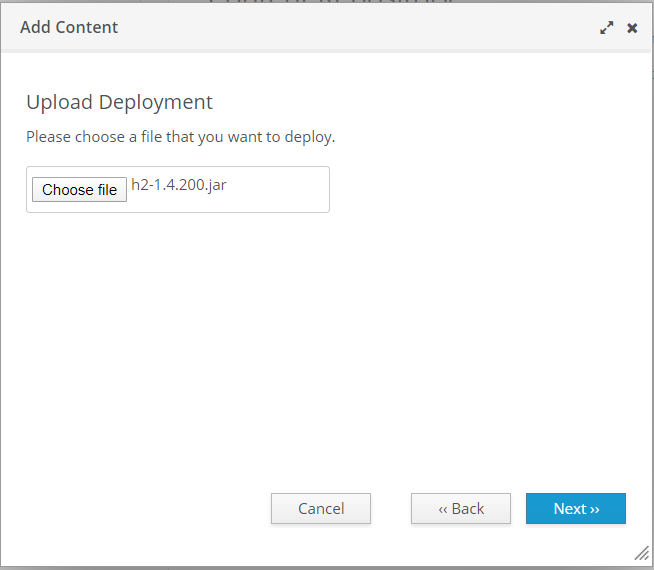Maximize the Add Content dialog
654x570 pixels.
[606, 28]
